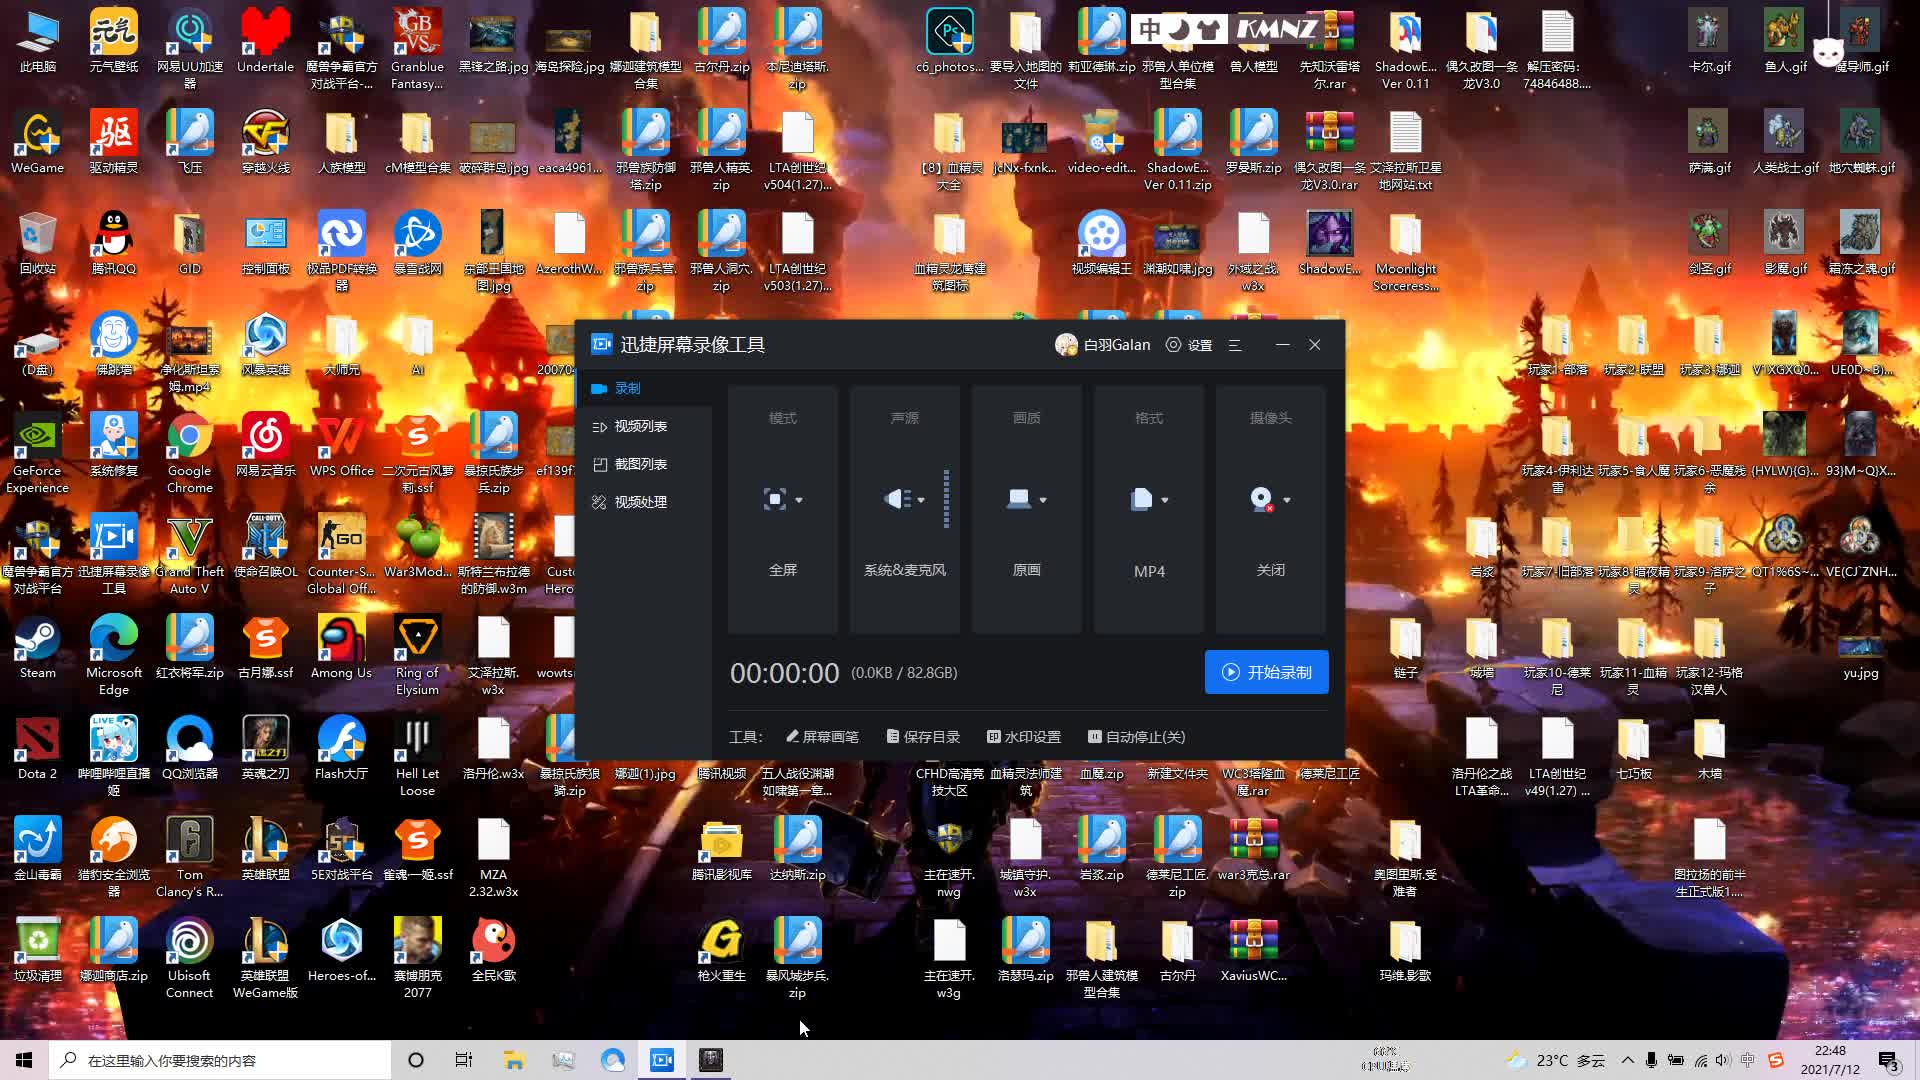
Task: Open the taskbar volume control
Action: 1722,1060
